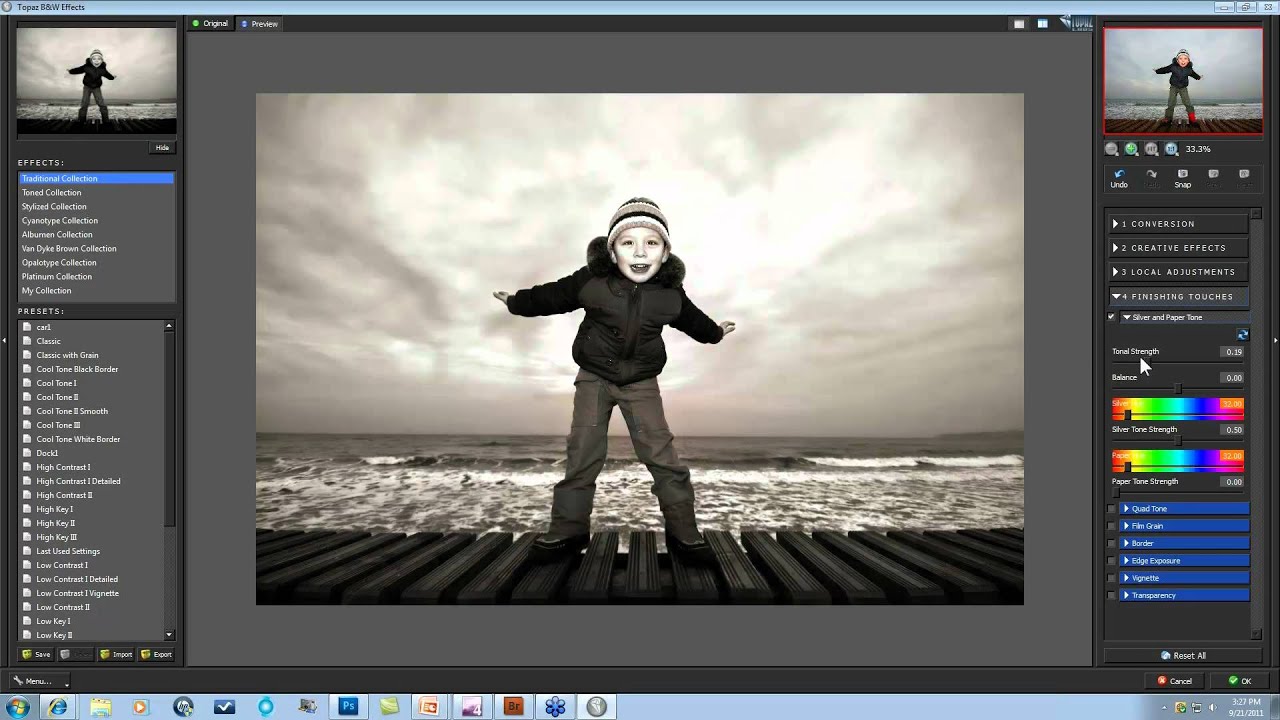1280x720 pixels.
Task: Click the Paper Hue color slider
Action: coord(1177,460)
